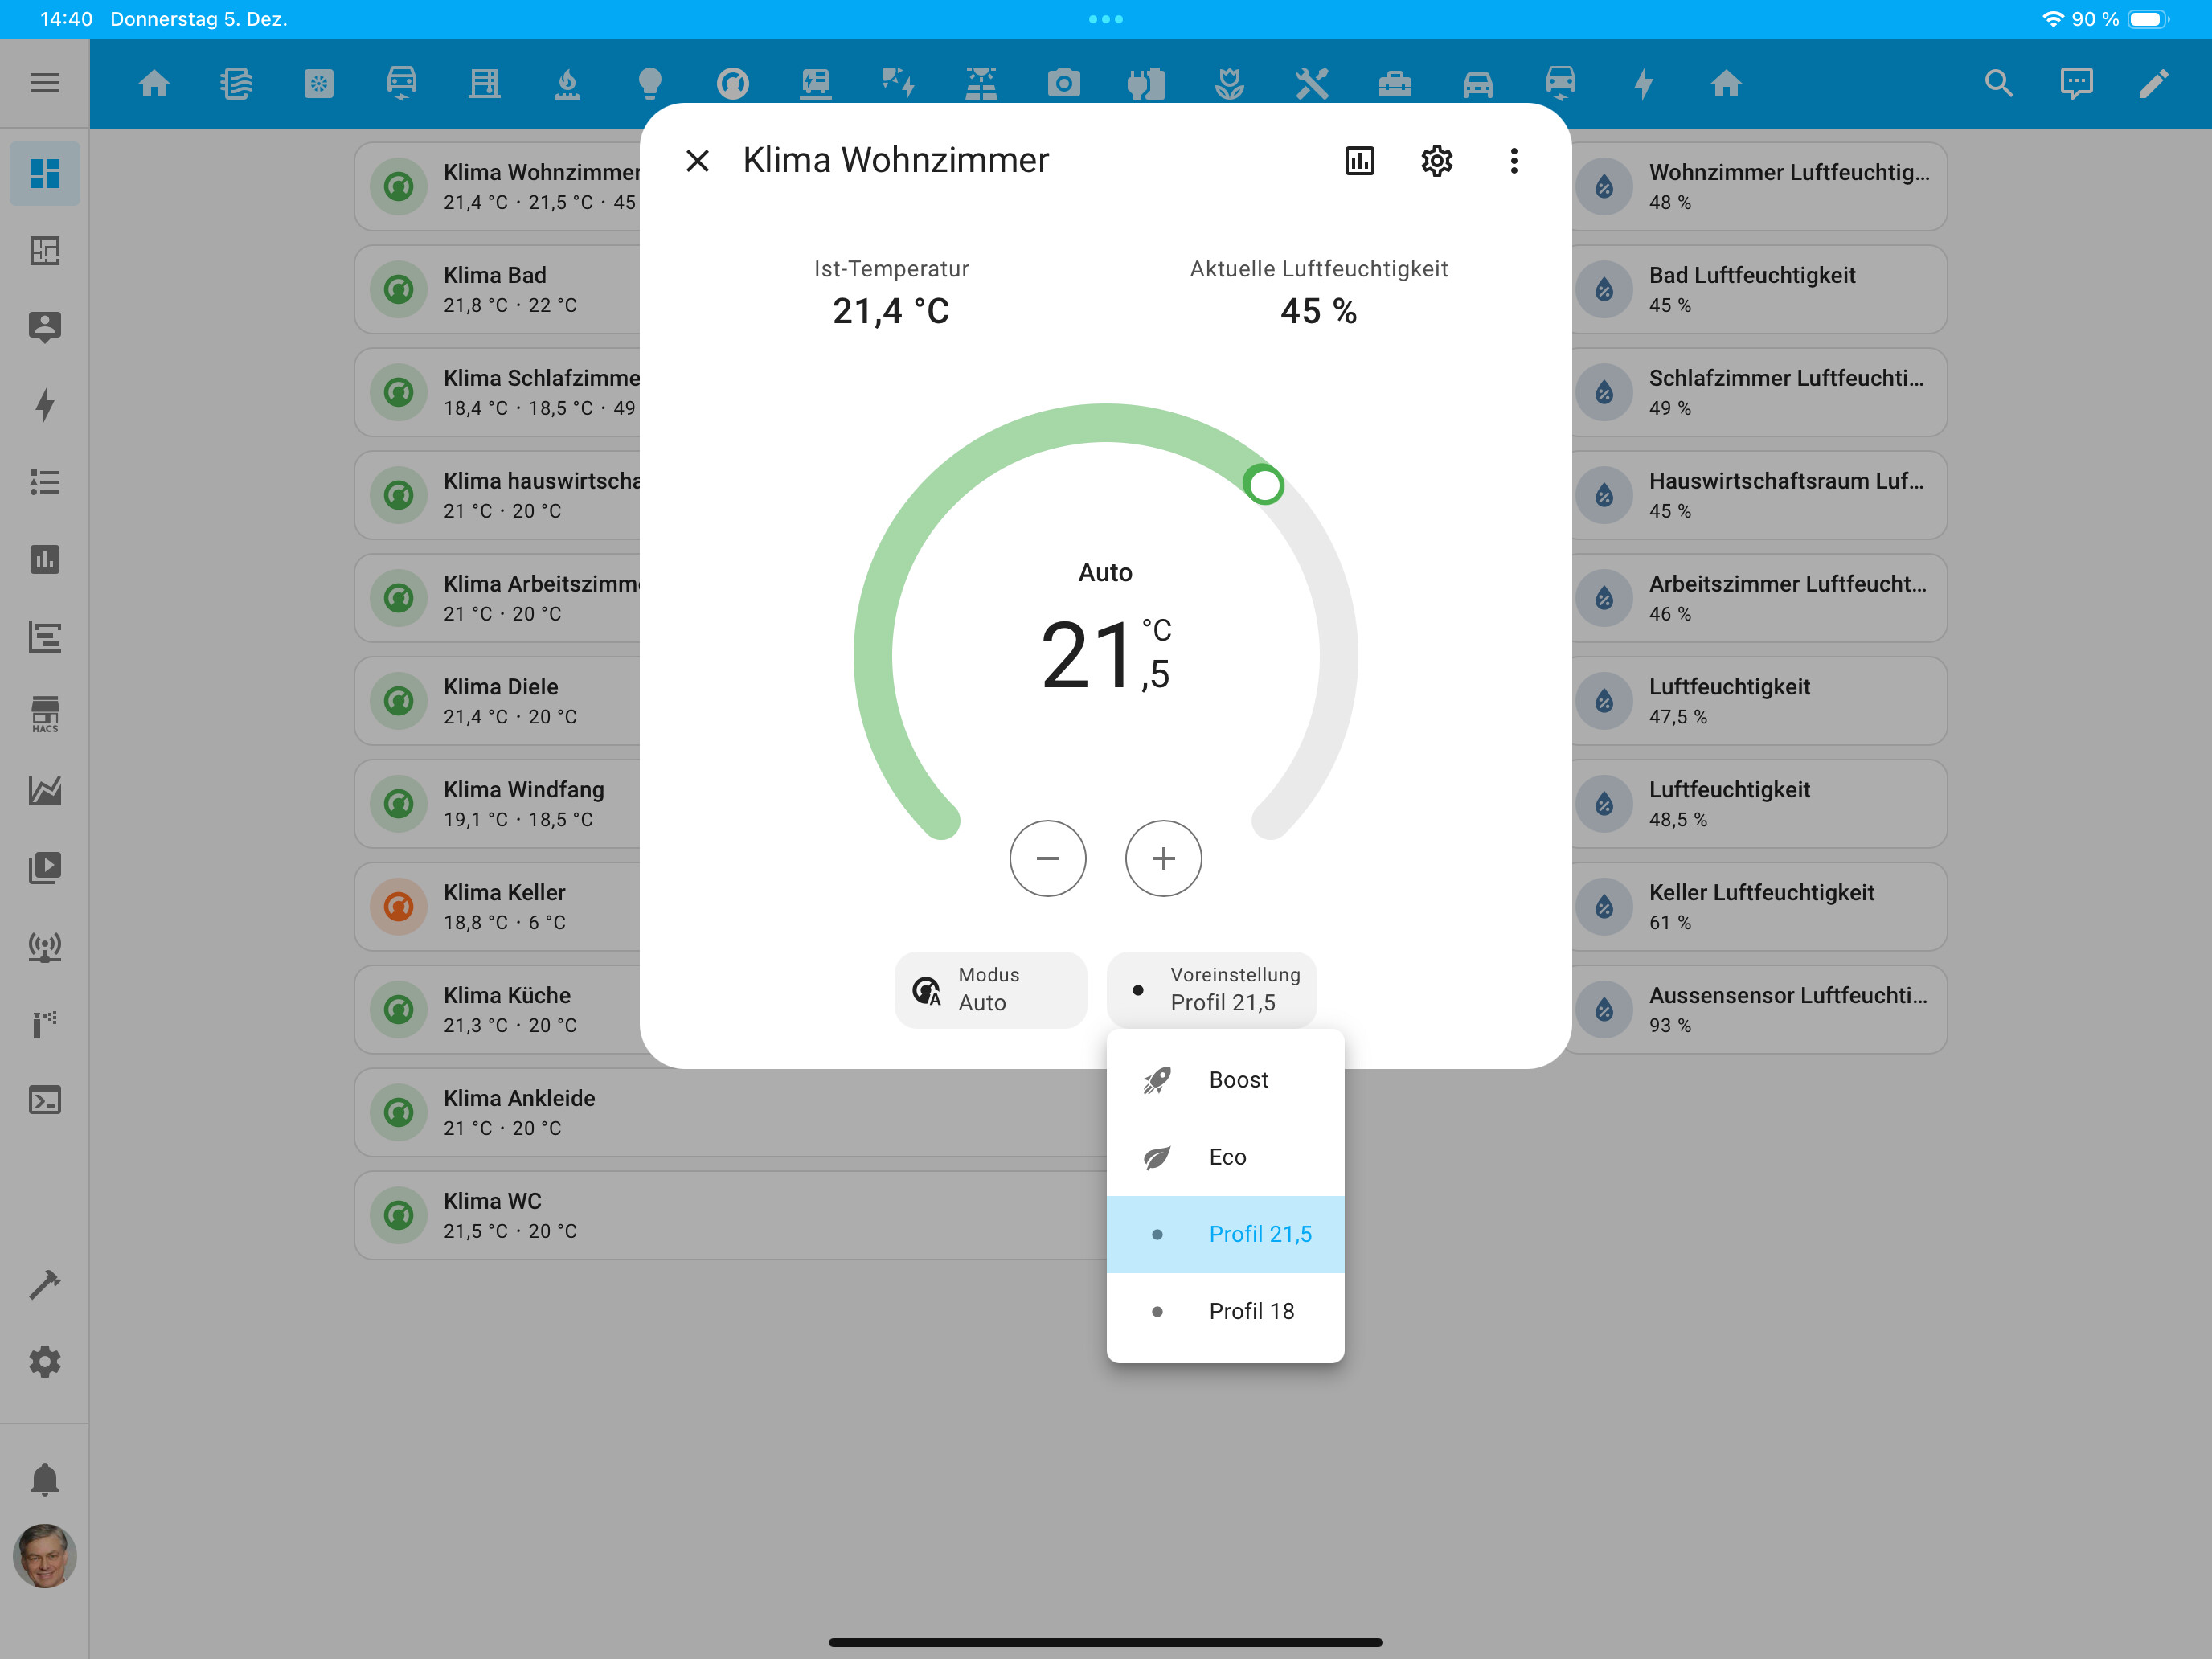Open the notifications bell

(x=44, y=1479)
